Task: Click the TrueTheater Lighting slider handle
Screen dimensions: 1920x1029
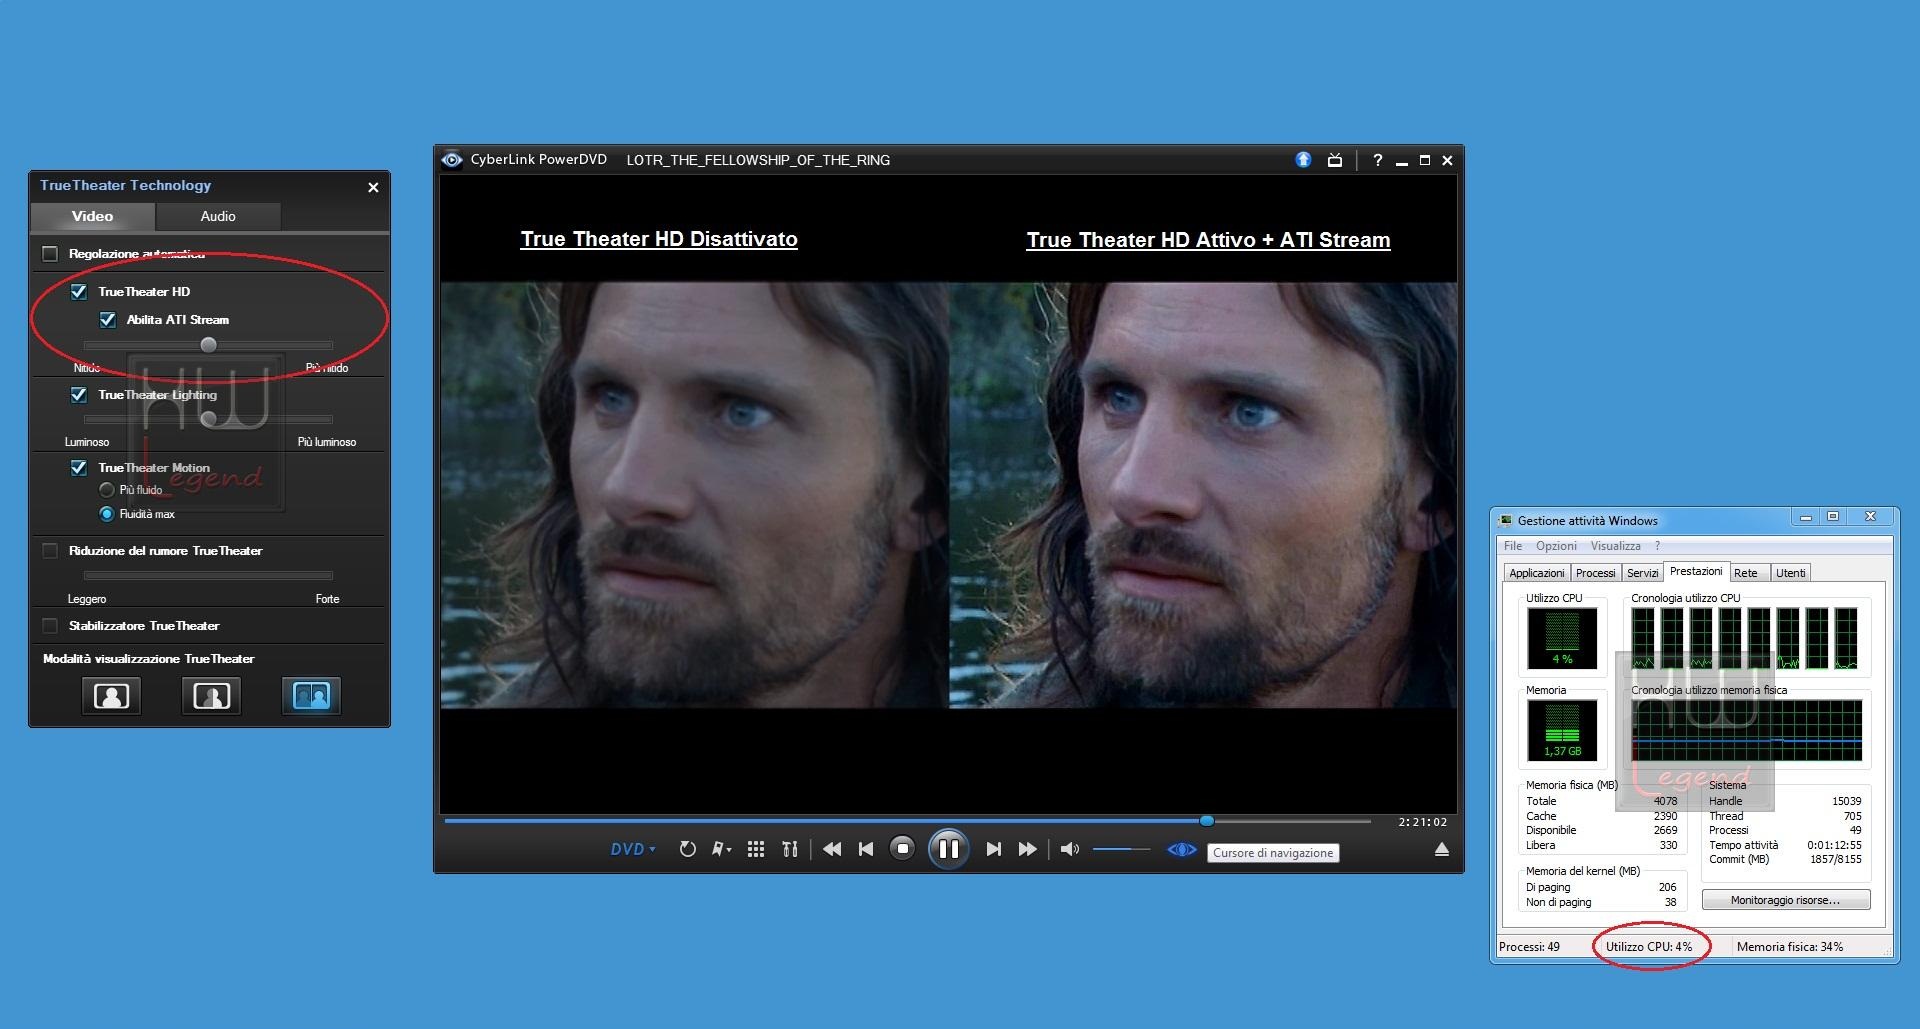Action: point(208,419)
